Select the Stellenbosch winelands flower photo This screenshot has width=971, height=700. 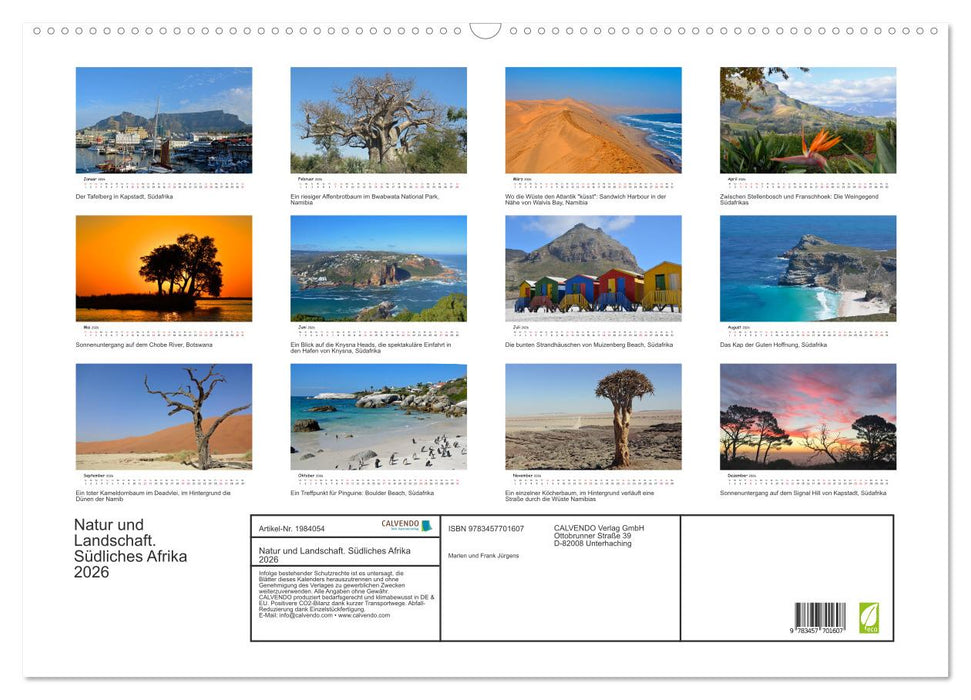tap(808, 120)
